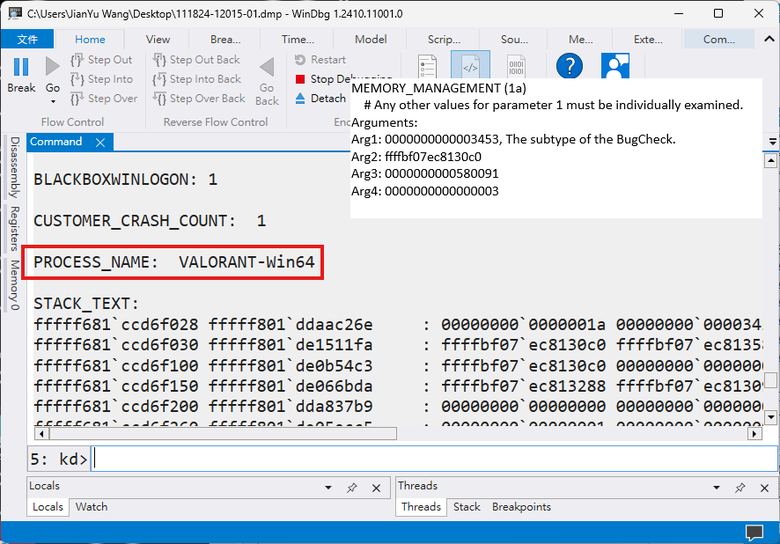Open the Me... ribbon tab
780x544 pixels.
pyautogui.click(x=581, y=39)
